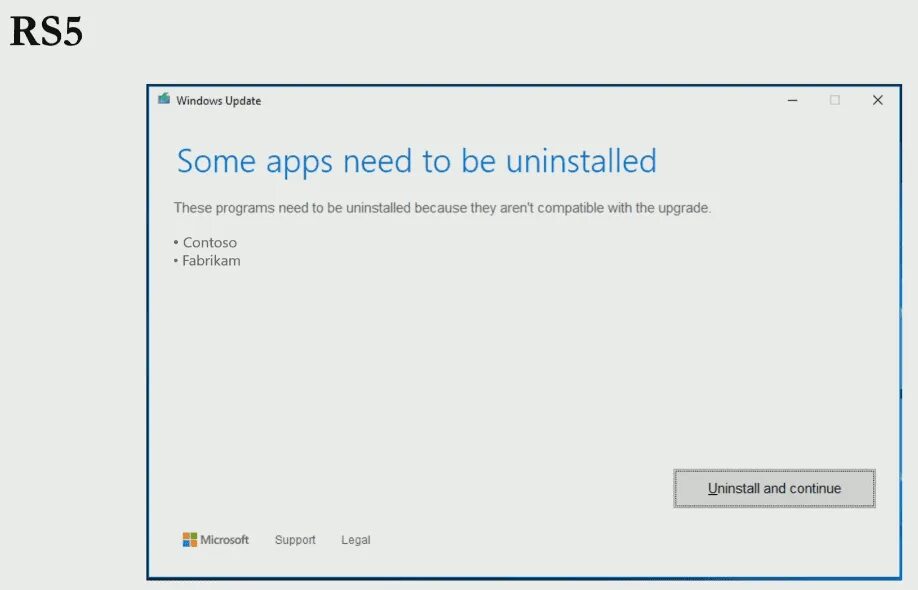
Task: Click the Uninstall and continue button
Action: pyautogui.click(x=774, y=488)
